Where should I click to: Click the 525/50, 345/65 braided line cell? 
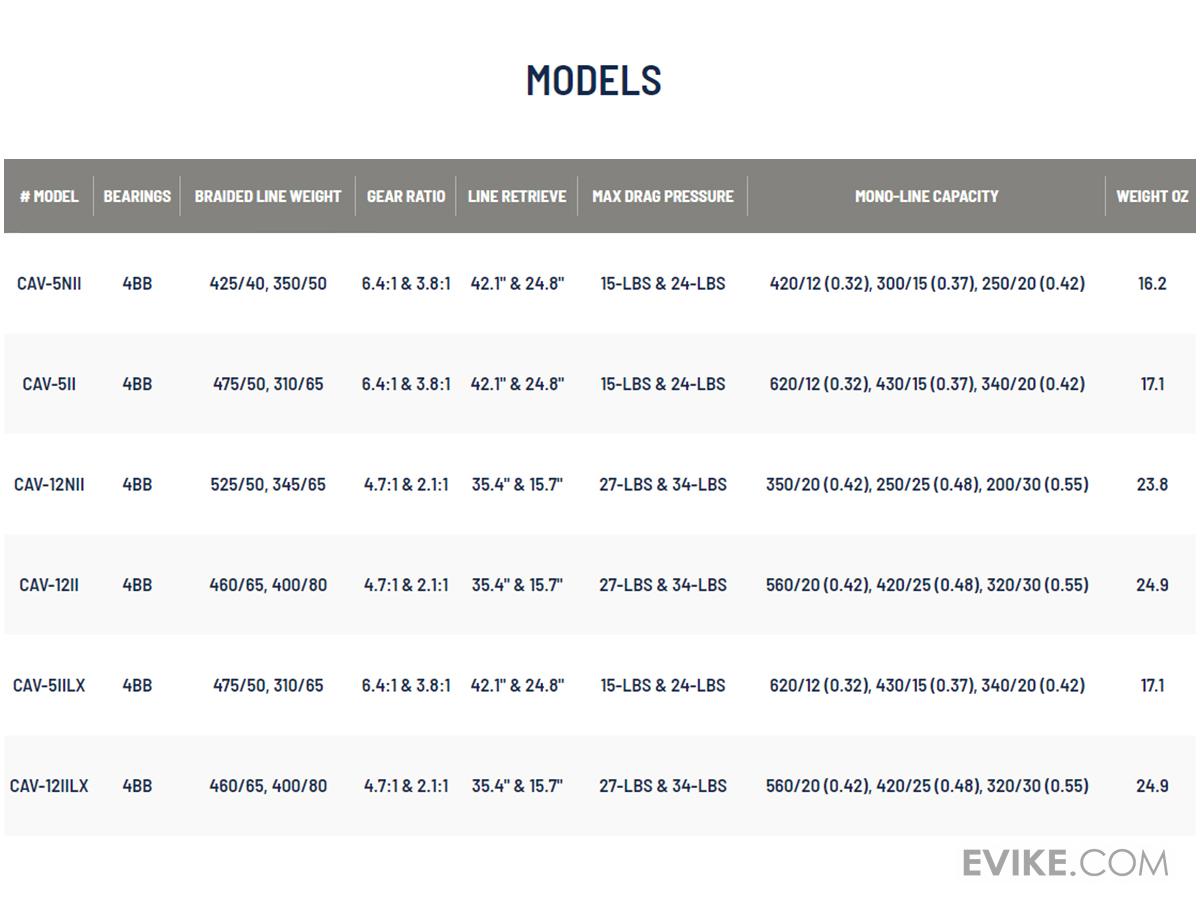pyautogui.click(x=268, y=484)
